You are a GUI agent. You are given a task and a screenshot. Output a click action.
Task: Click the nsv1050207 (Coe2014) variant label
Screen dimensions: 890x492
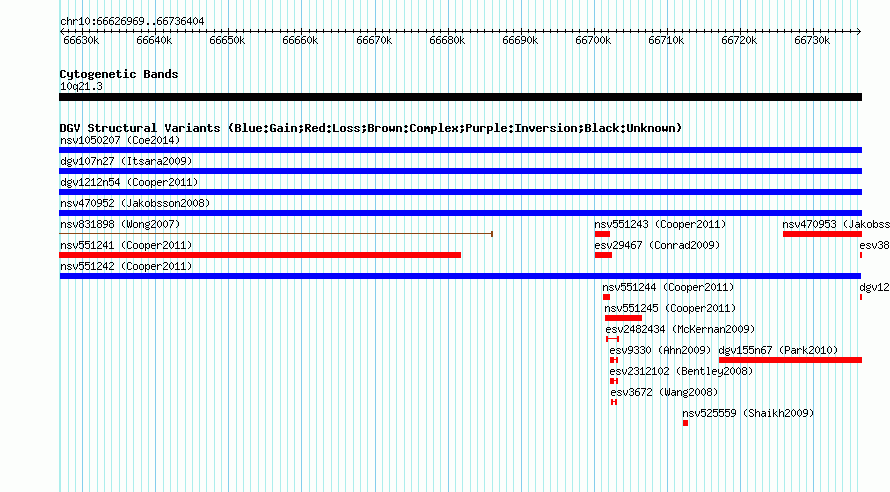(120, 140)
